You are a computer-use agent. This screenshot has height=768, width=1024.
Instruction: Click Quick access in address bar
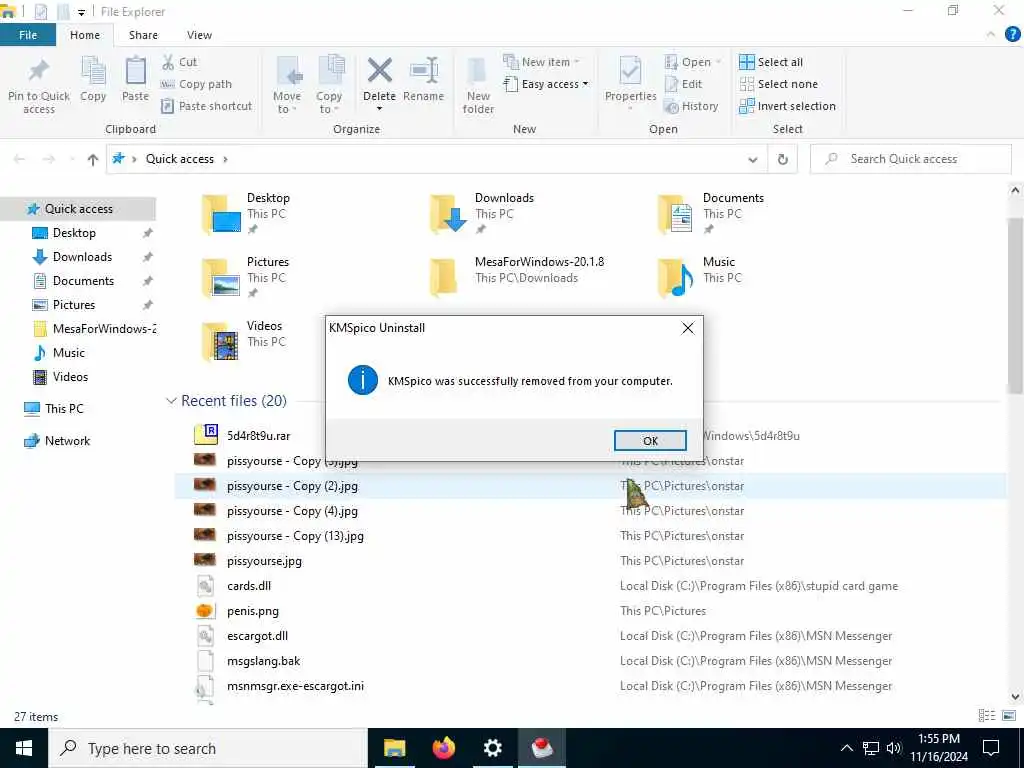click(180, 159)
